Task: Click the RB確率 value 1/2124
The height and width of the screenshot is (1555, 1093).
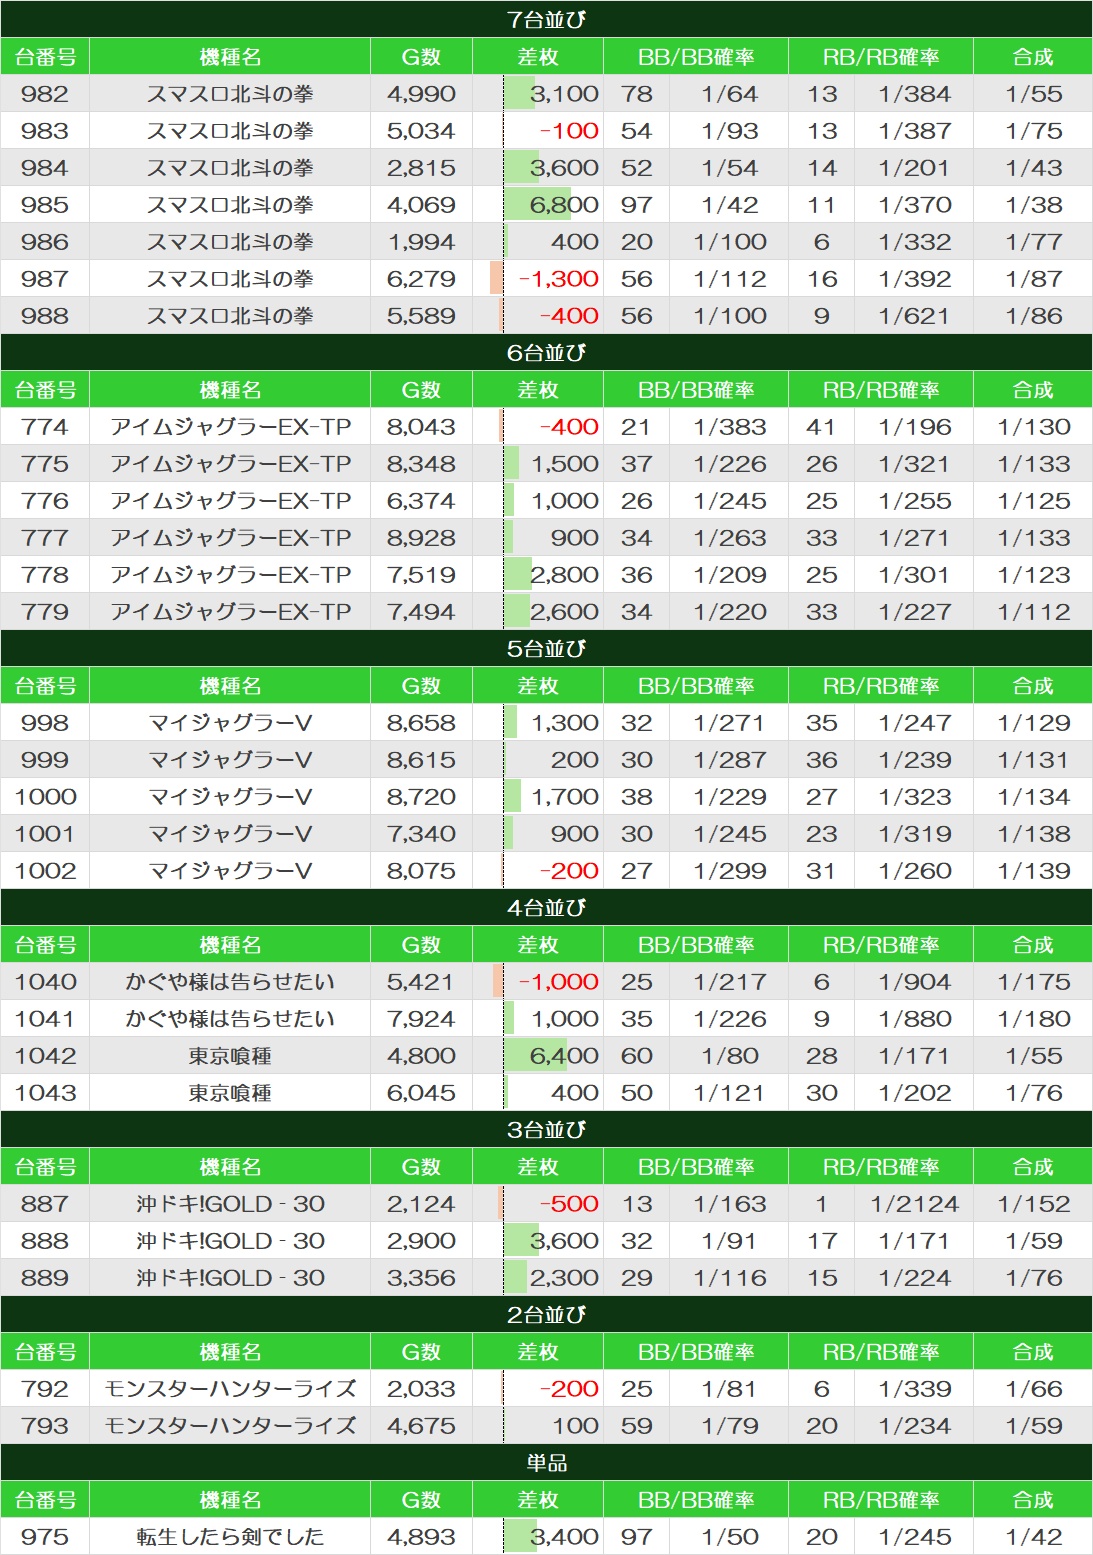Action: point(914,1204)
